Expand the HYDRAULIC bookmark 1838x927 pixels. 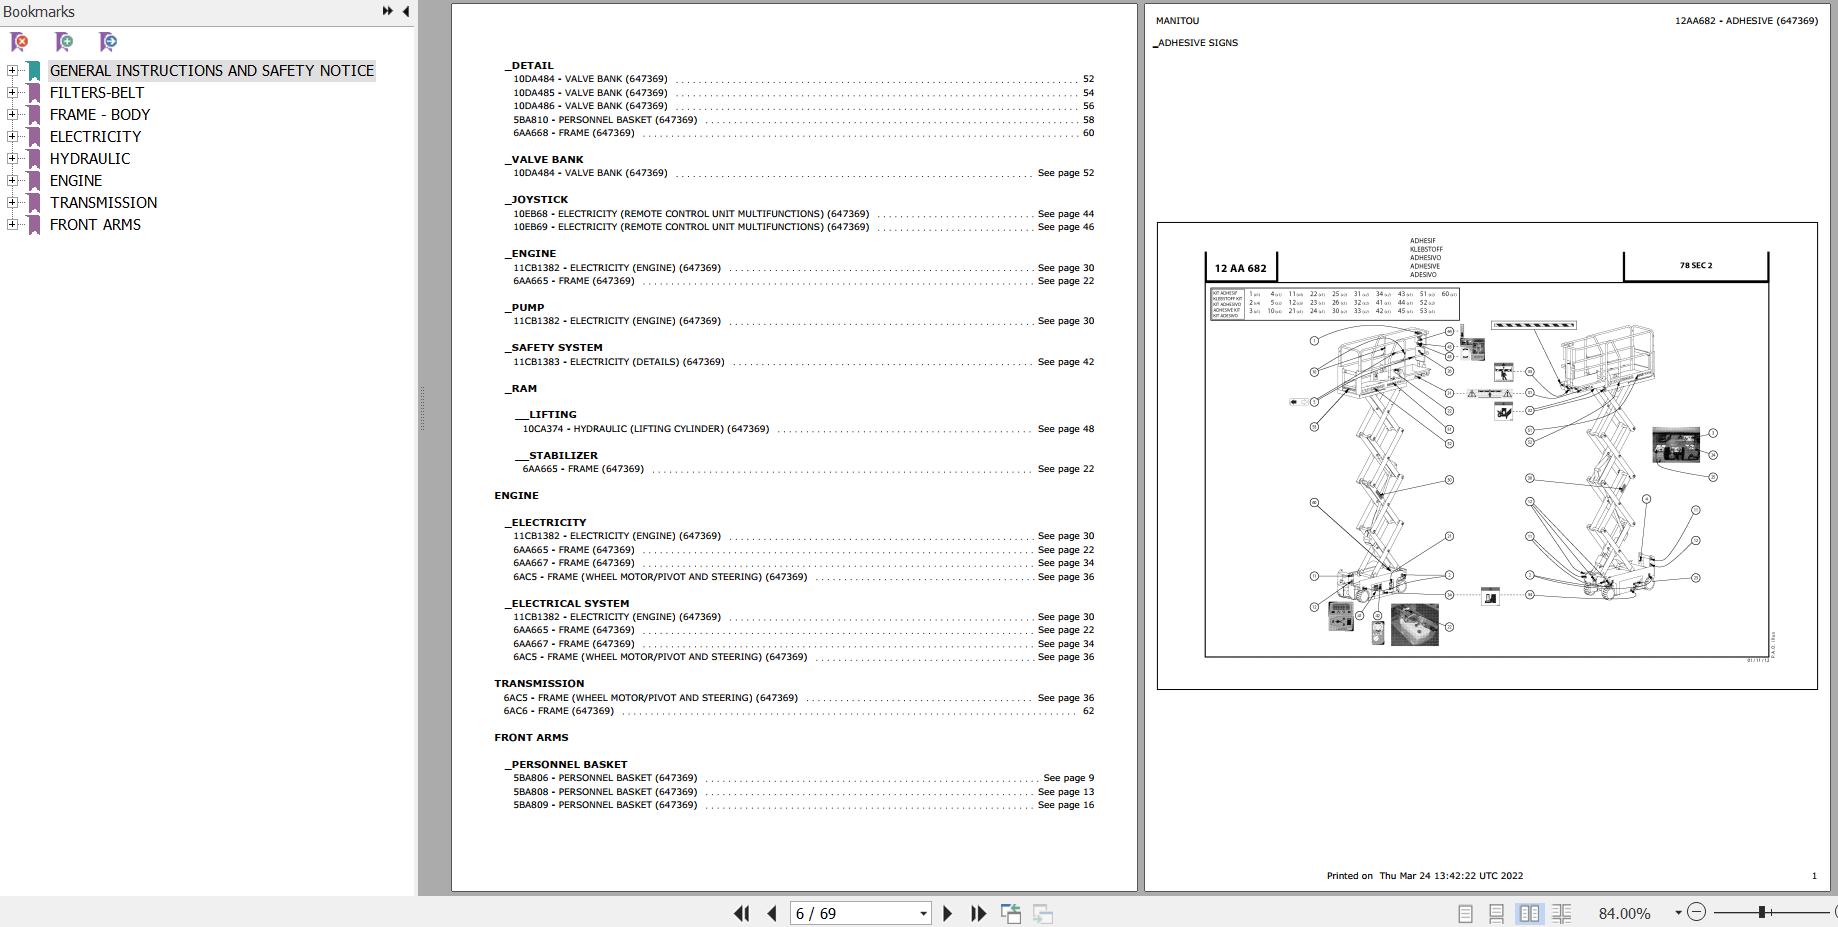tap(12, 158)
